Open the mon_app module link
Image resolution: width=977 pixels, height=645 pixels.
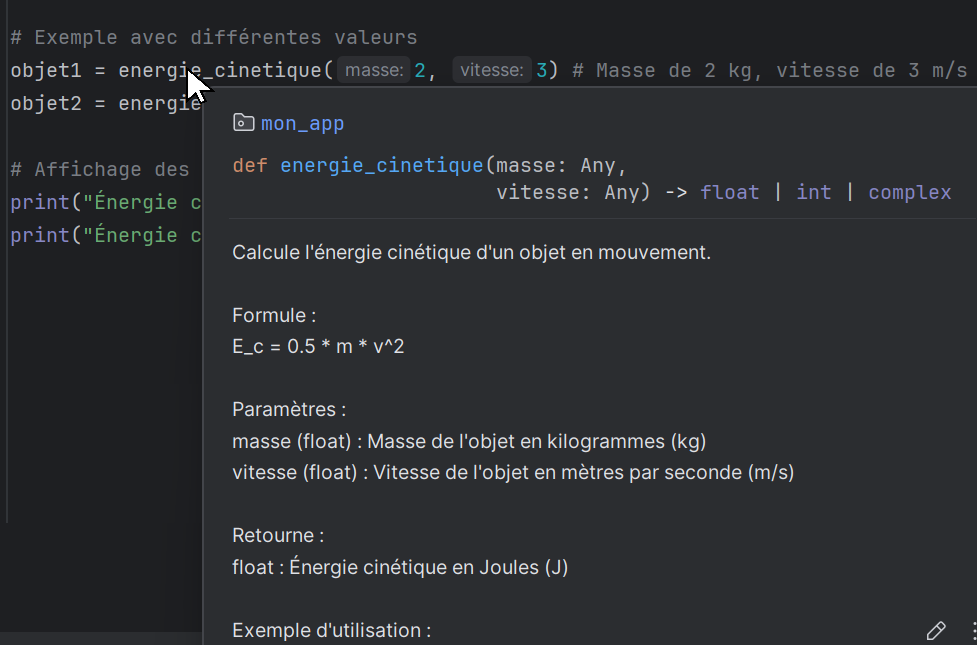coord(302,123)
